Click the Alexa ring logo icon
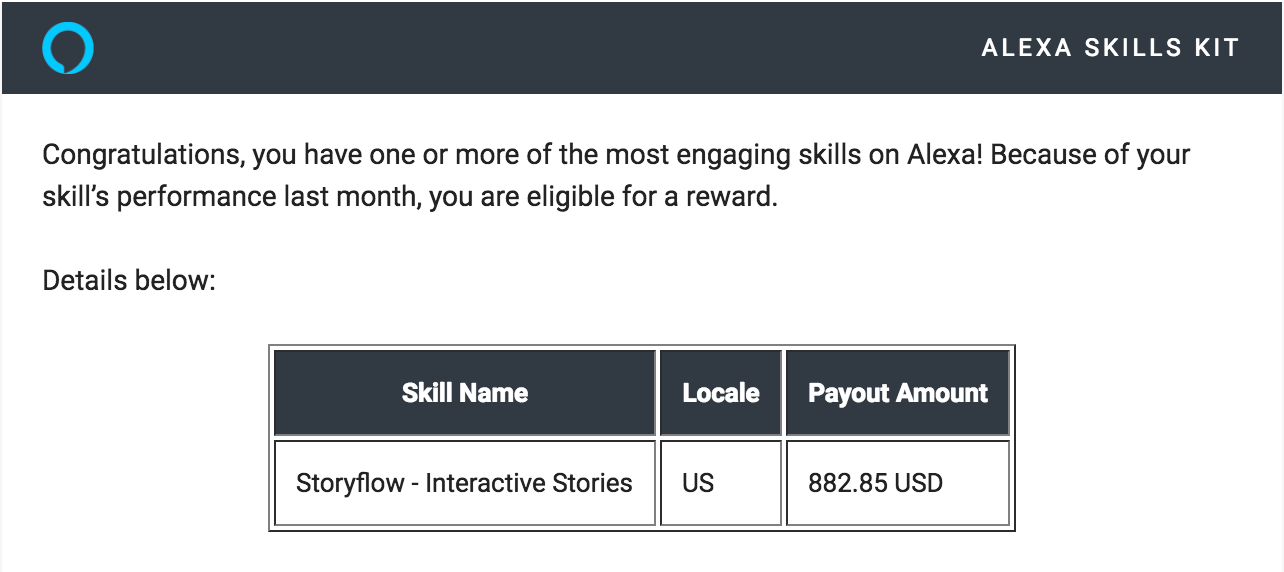This screenshot has height=572, width=1284. pos(68,48)
